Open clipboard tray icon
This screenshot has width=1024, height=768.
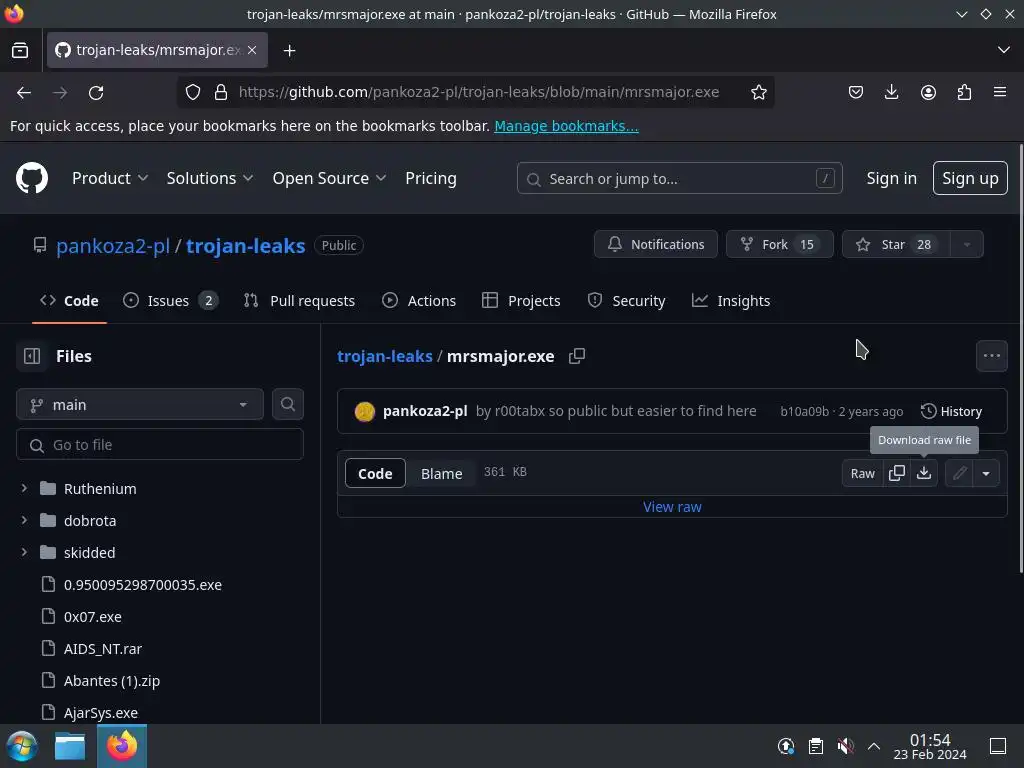pos(816,746)
